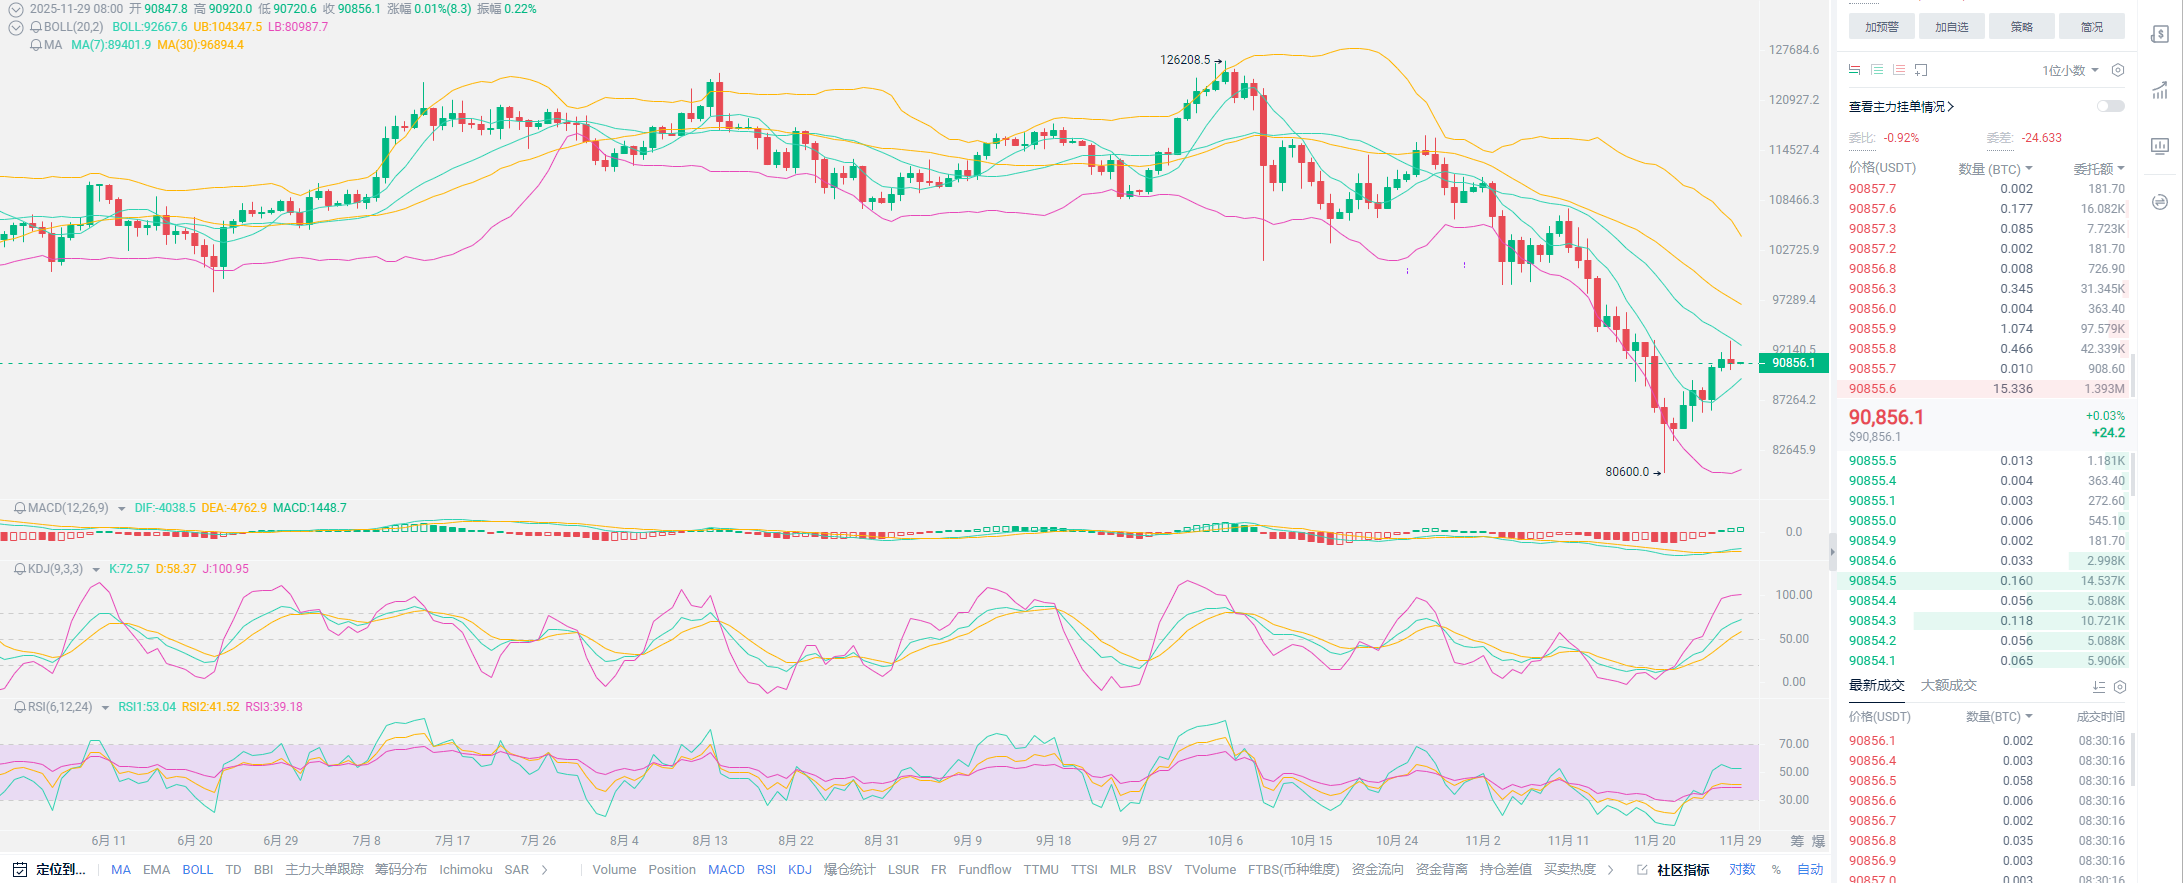Enable the 查看主力挂单情况 switch
Viewport: 2183px width, 883px height.
tap(2110, 106)
